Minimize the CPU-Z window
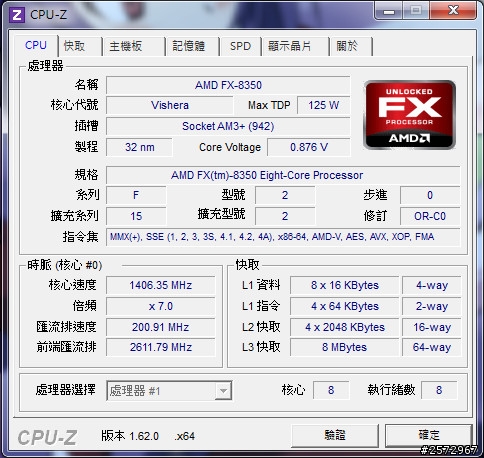Viewport: 484px width, 458px height. [x=389, y=11]
